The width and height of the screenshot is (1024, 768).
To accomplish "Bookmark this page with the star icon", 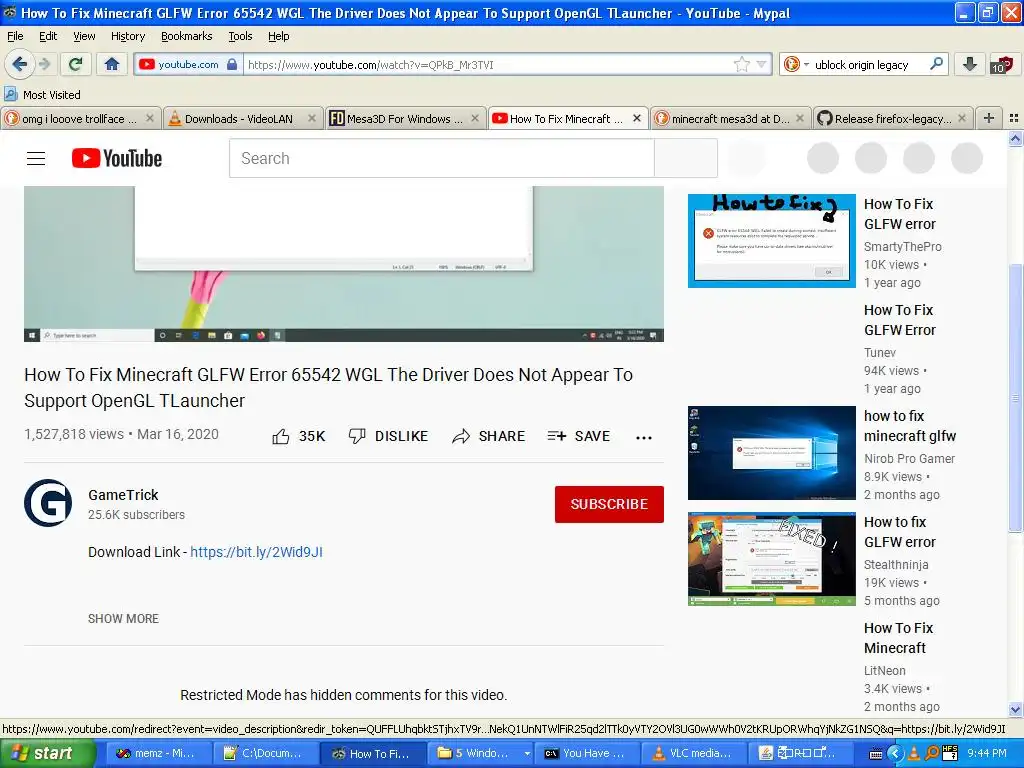I will (x=741, y=64).
